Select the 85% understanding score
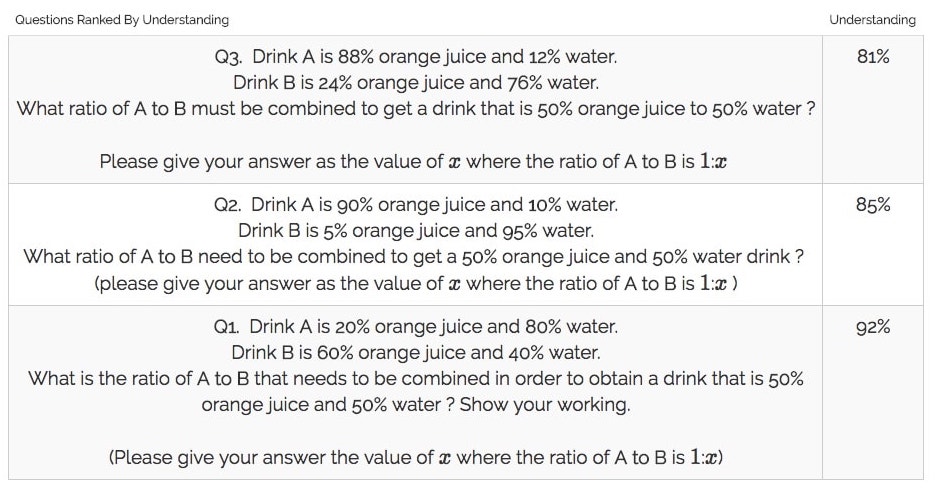This screenshot has height=495, width=936. [x=873, y=205]
